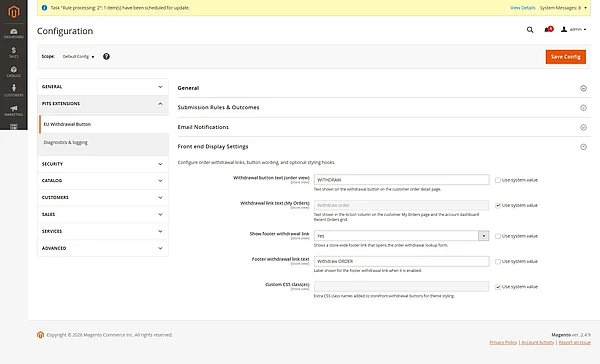Open the System Messages dropdown arrow
The height and width of the screenshot is (364, 600).
pos(585,8)
